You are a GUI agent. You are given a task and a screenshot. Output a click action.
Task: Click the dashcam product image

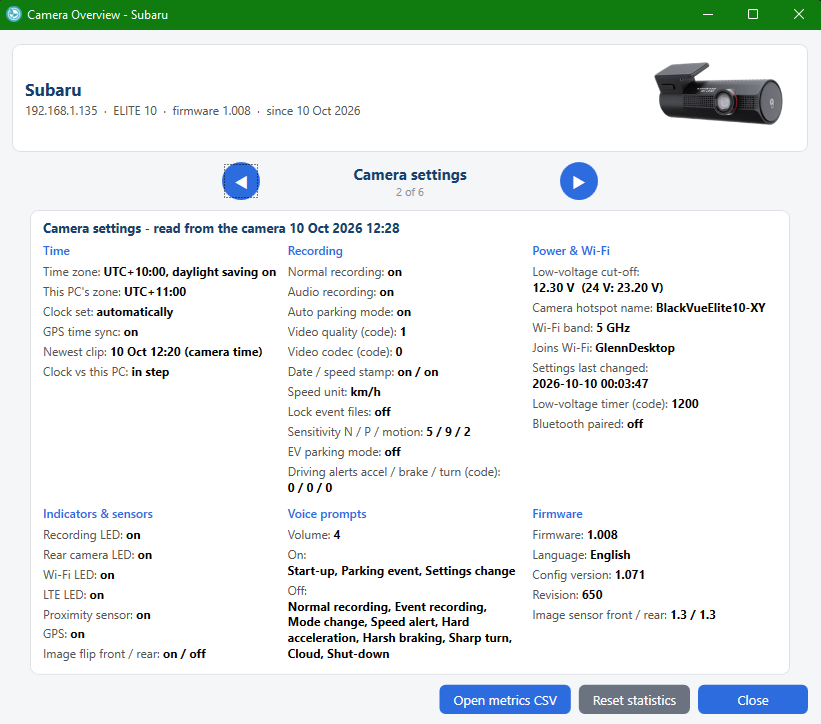click(x=718, y=94)
